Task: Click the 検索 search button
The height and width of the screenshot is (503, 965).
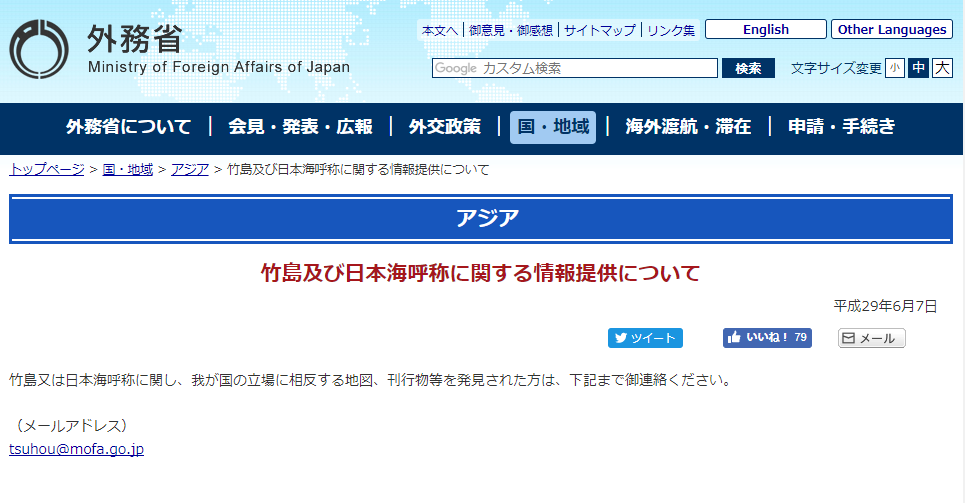Action: [x=748, y=68]
